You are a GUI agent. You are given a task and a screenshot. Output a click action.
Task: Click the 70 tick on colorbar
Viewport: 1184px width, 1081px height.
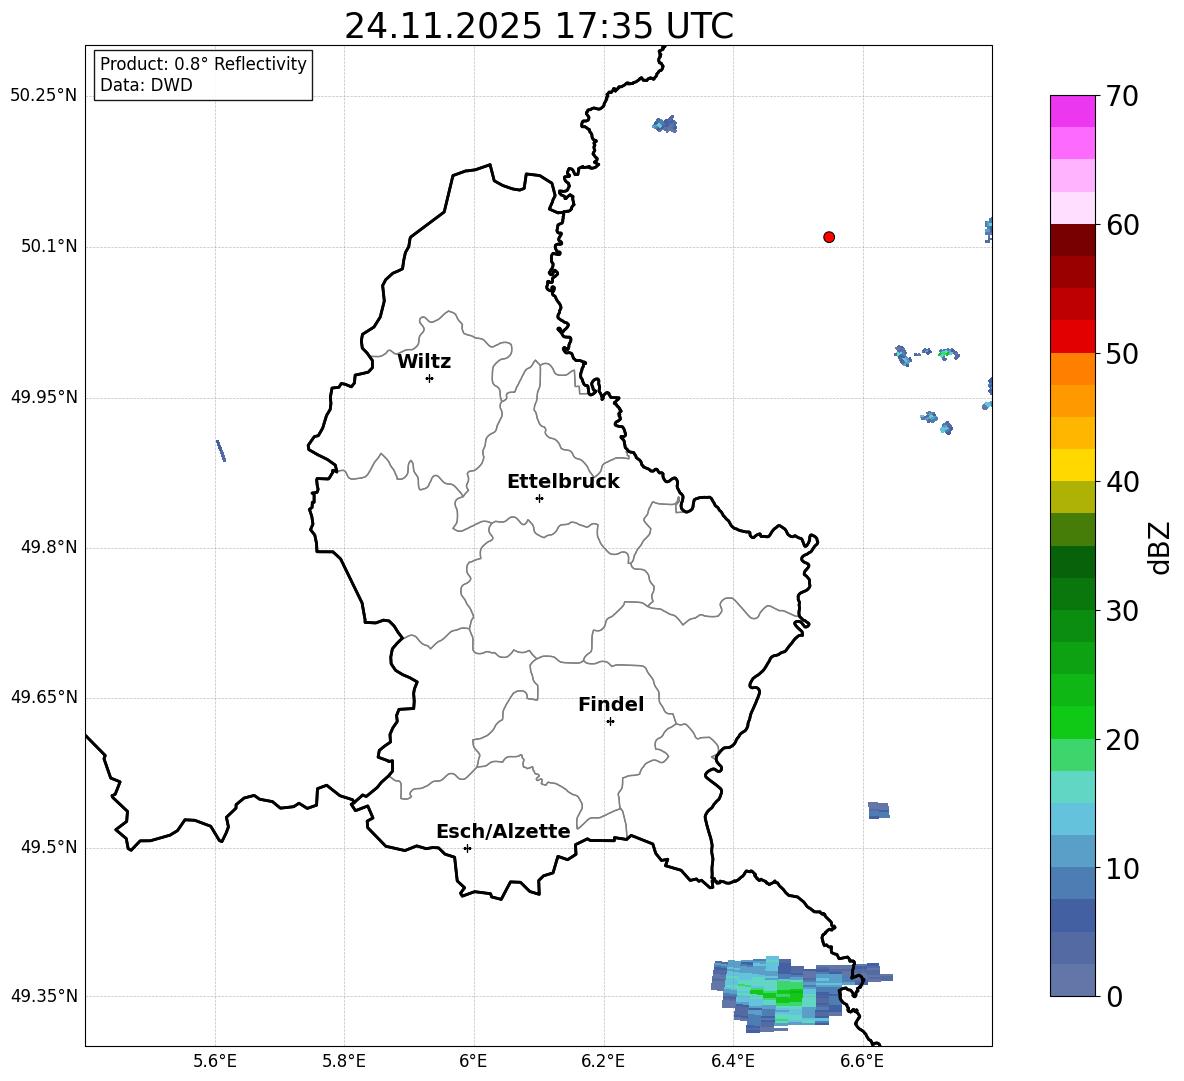tap(1122, 96)
